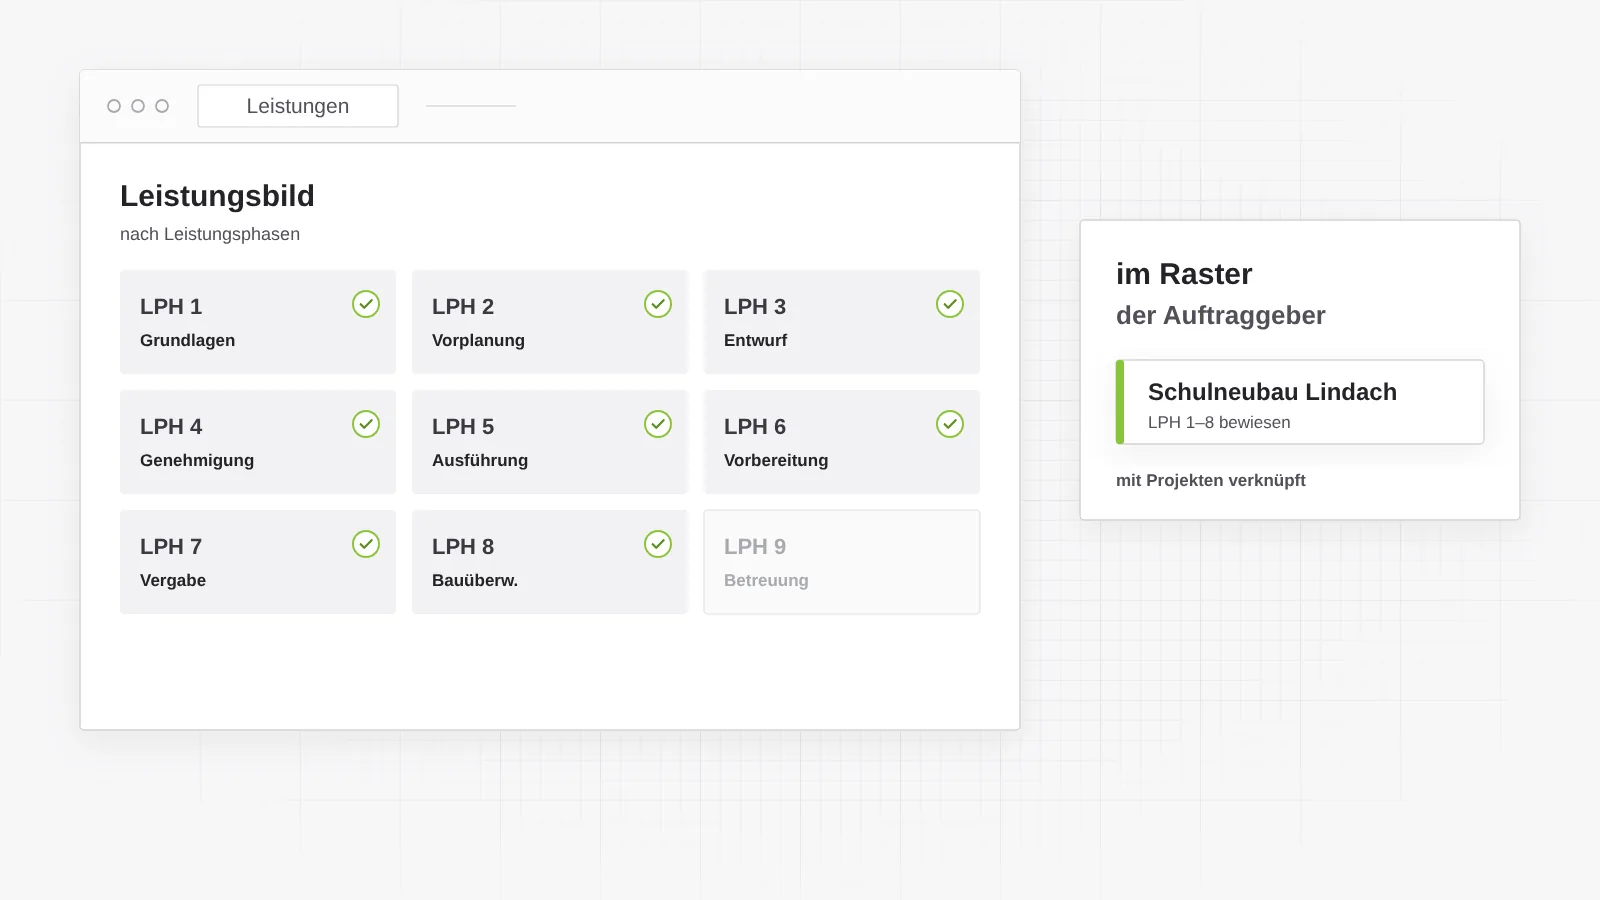
Task: Click the third window control circle
Action: tap(162, 106)
